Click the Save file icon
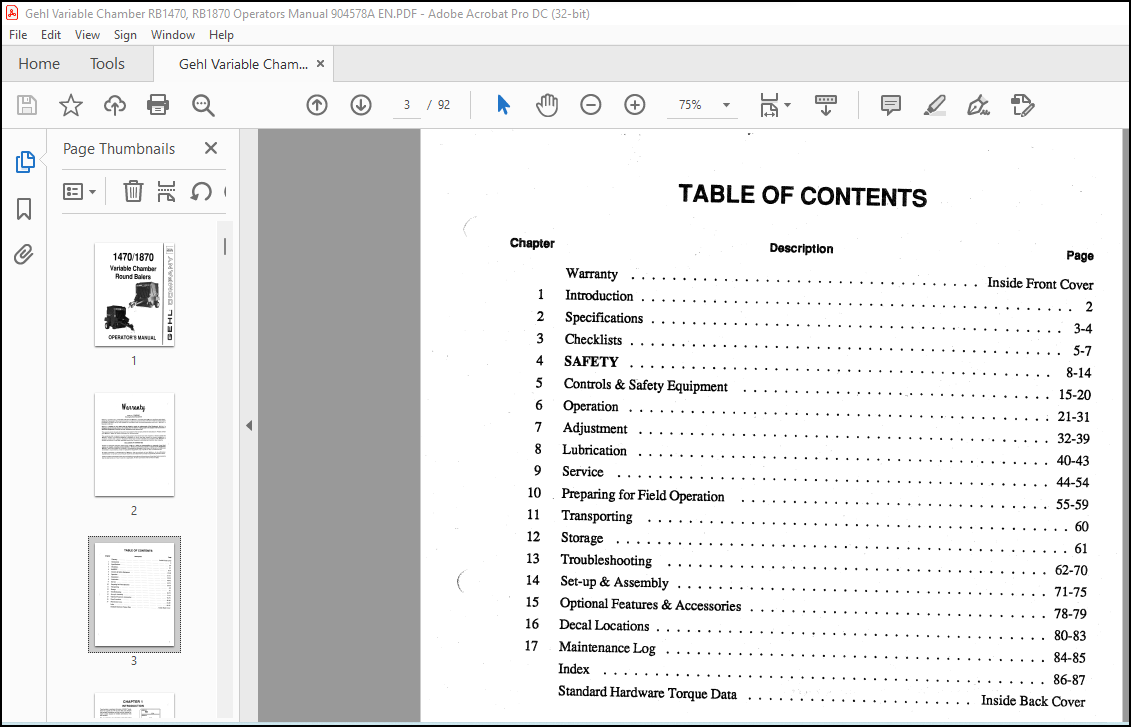This screenshot has width=1131, height=727. tap(27, 105)
